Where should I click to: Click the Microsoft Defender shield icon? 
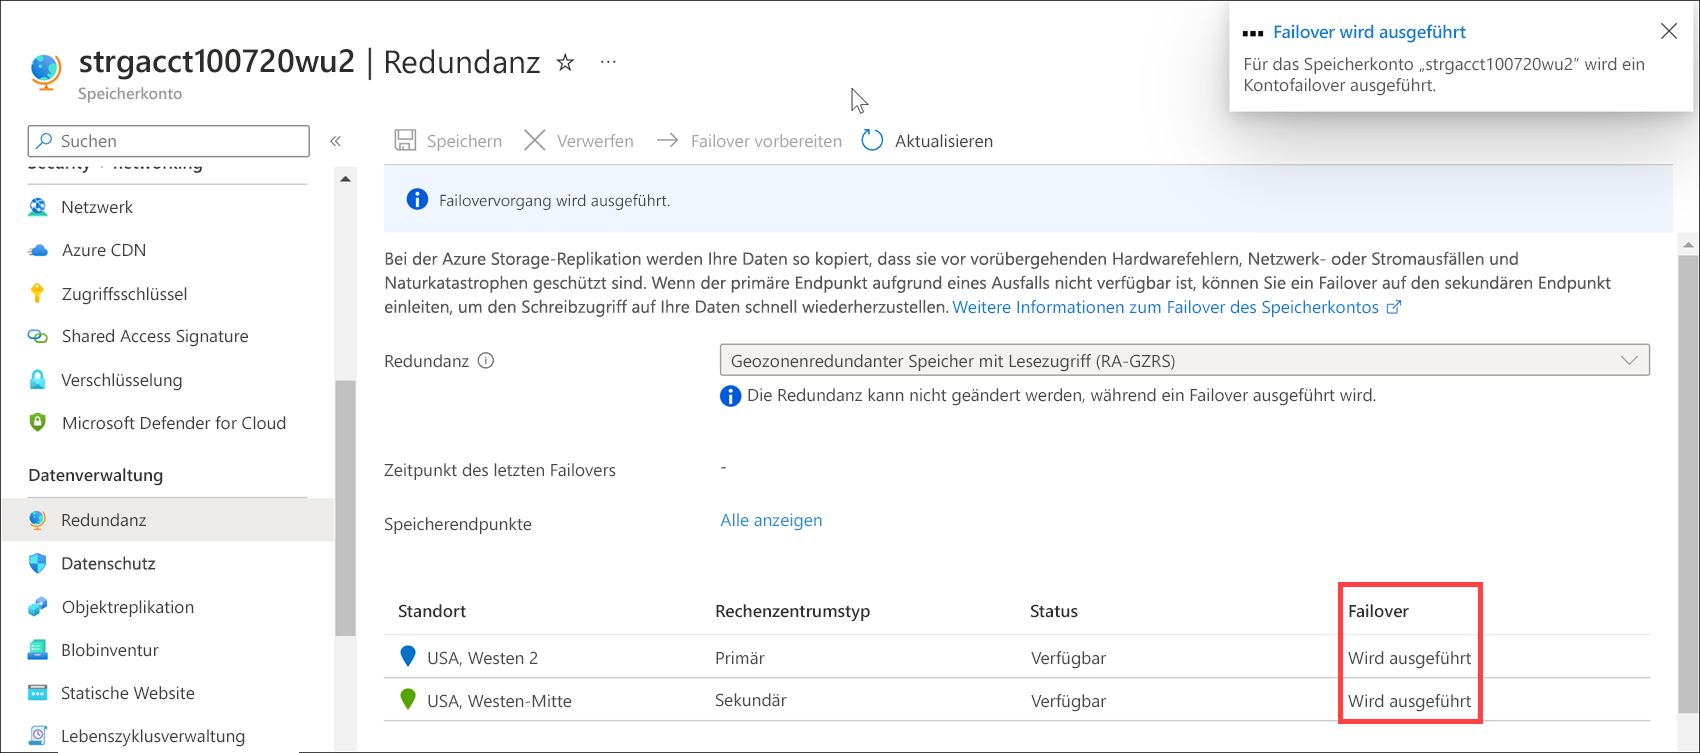pyautogui.click(x=38, y=422)
